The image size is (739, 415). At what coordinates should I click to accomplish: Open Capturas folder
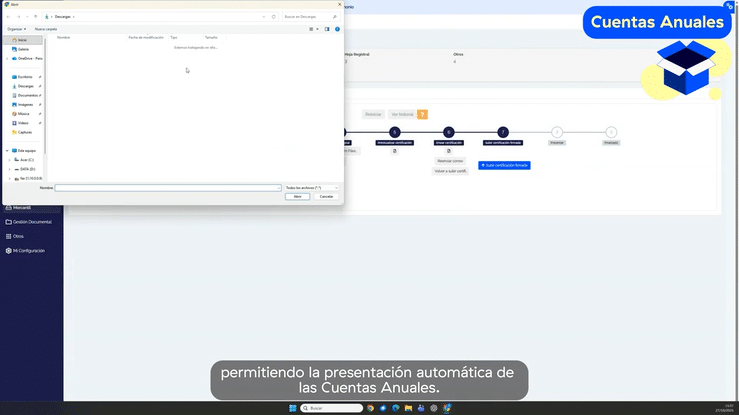[x=25, y=132]
